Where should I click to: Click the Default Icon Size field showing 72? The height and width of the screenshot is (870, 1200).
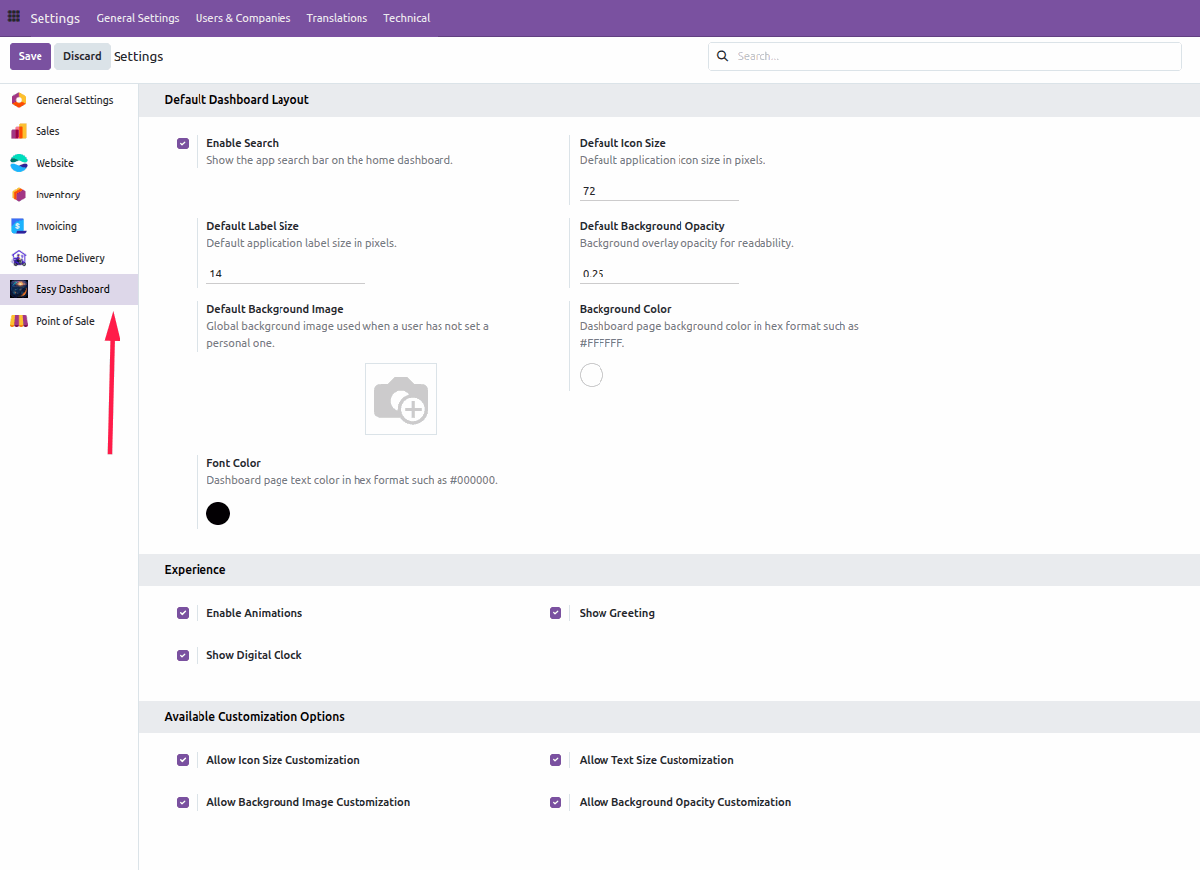click(x=659, y=190)
